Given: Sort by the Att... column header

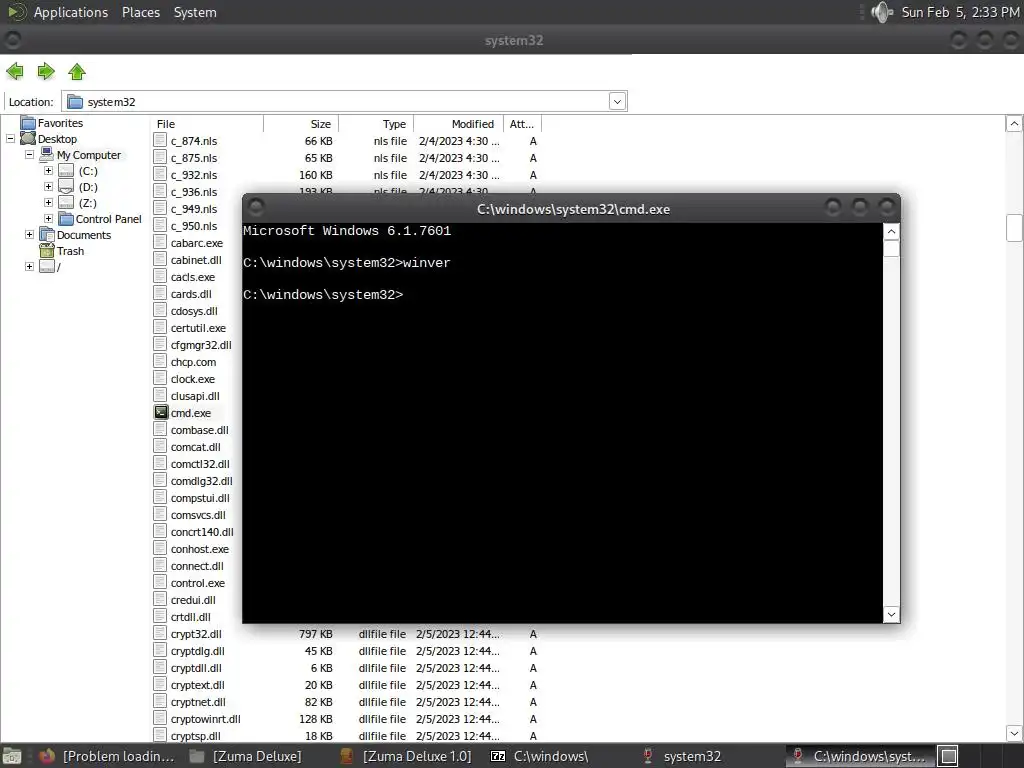Looking at the screenshot, I should click(522, 123).
